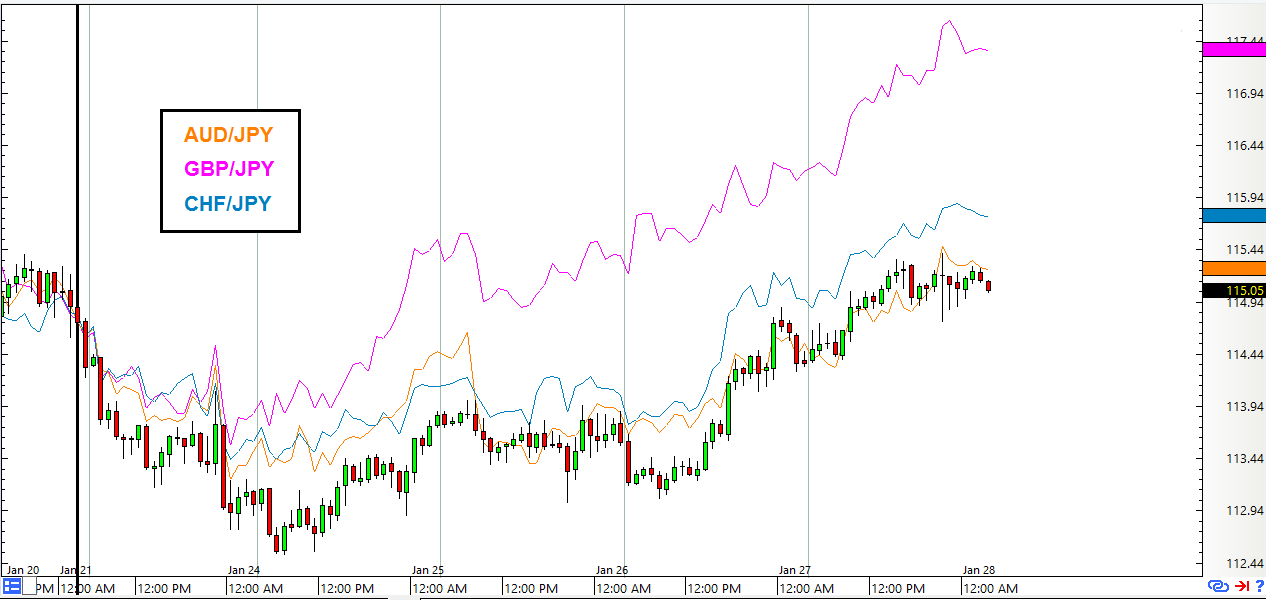Click the Jan 25 date label
Screen dimensions: 1266x600
point(427,570)
